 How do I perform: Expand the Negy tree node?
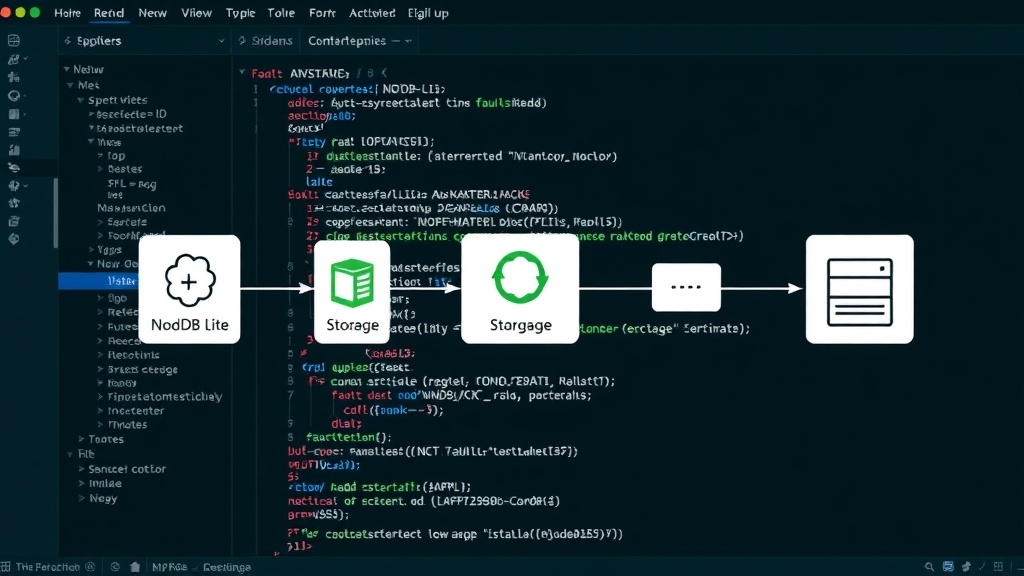pyautogui.click(x=82, y=498)
